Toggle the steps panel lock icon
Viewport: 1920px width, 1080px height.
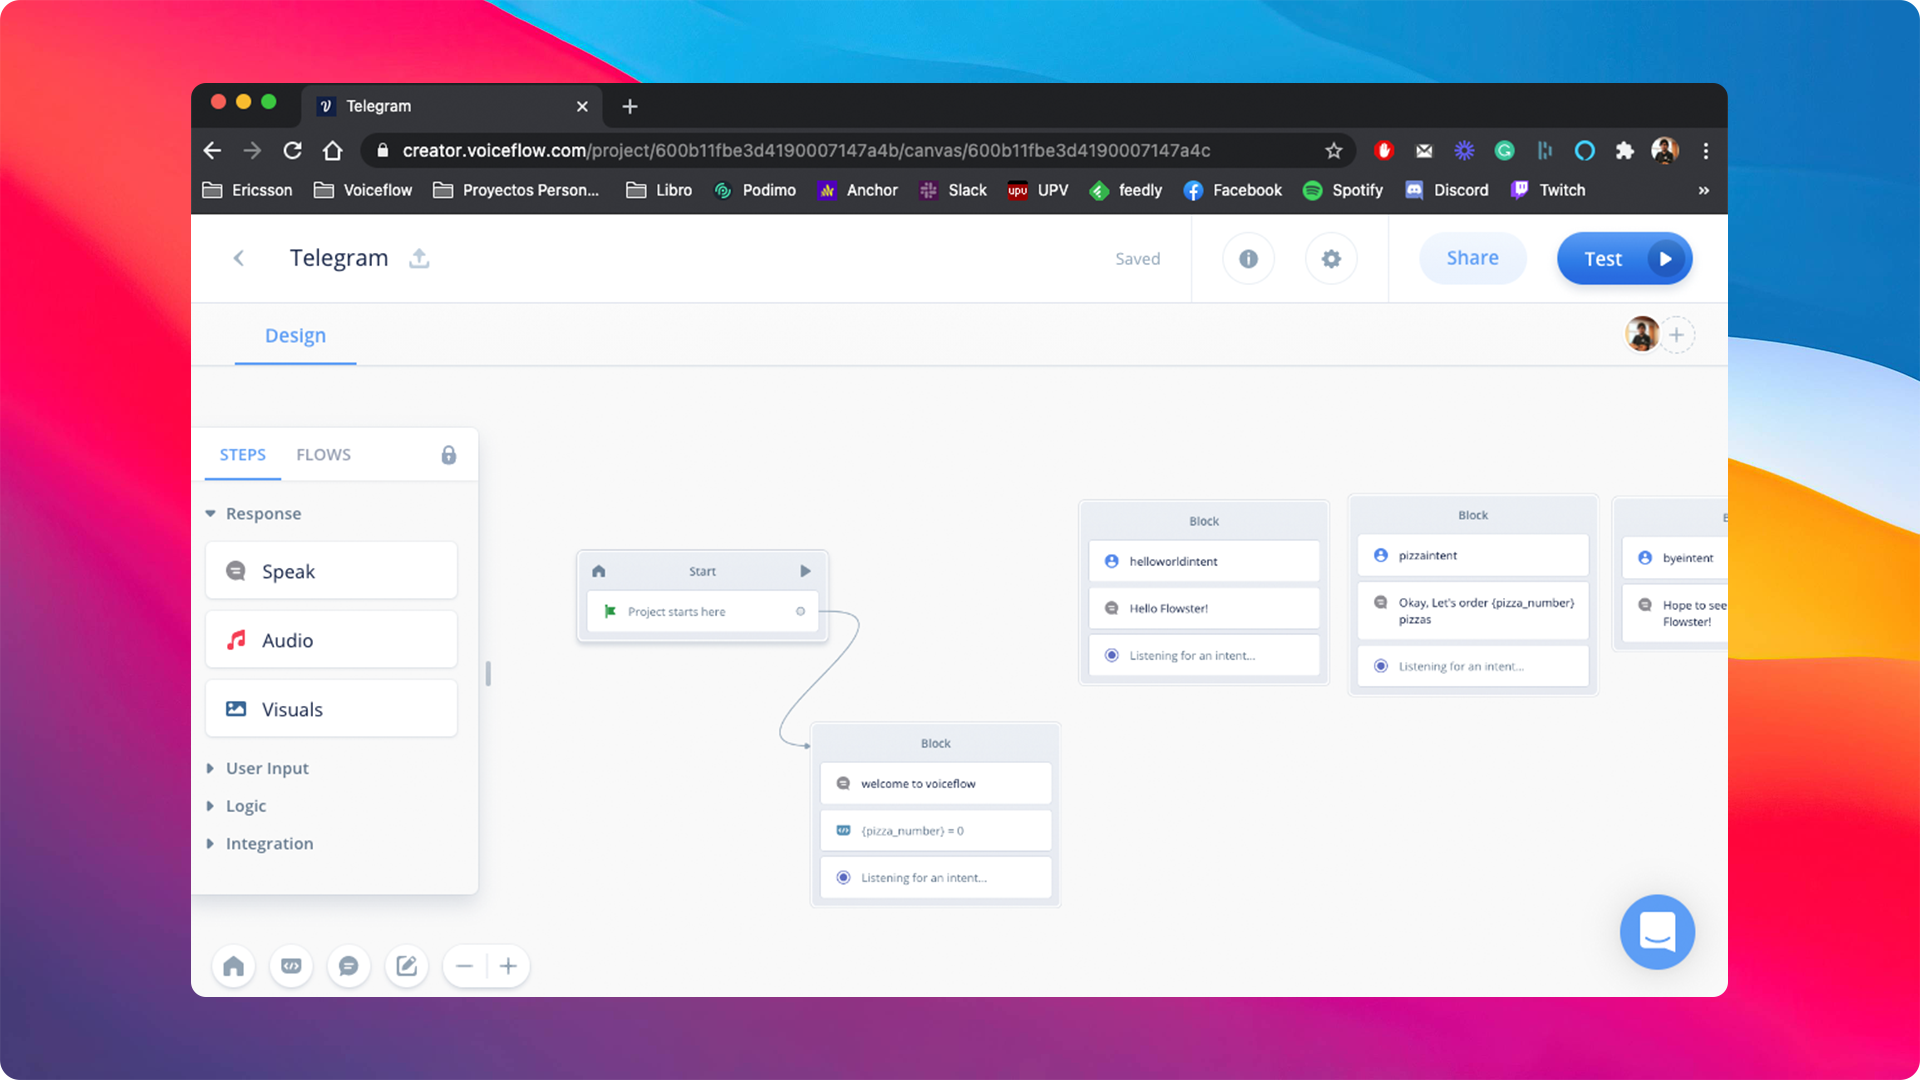click(449, 455)
